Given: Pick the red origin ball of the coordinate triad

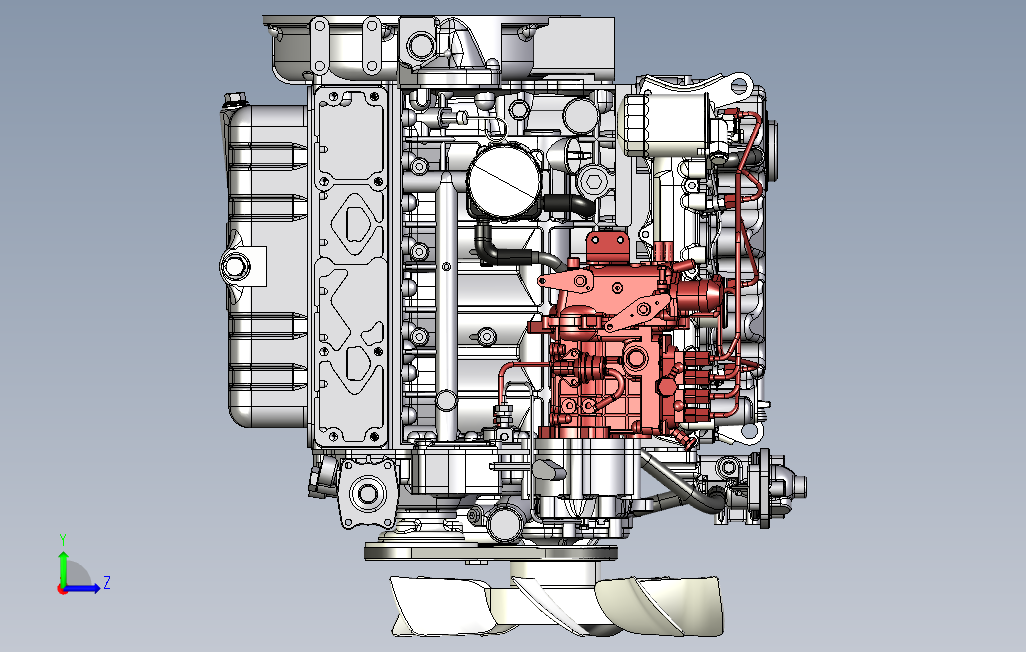Looking at the screenshot, I should (x=62, y=589).
